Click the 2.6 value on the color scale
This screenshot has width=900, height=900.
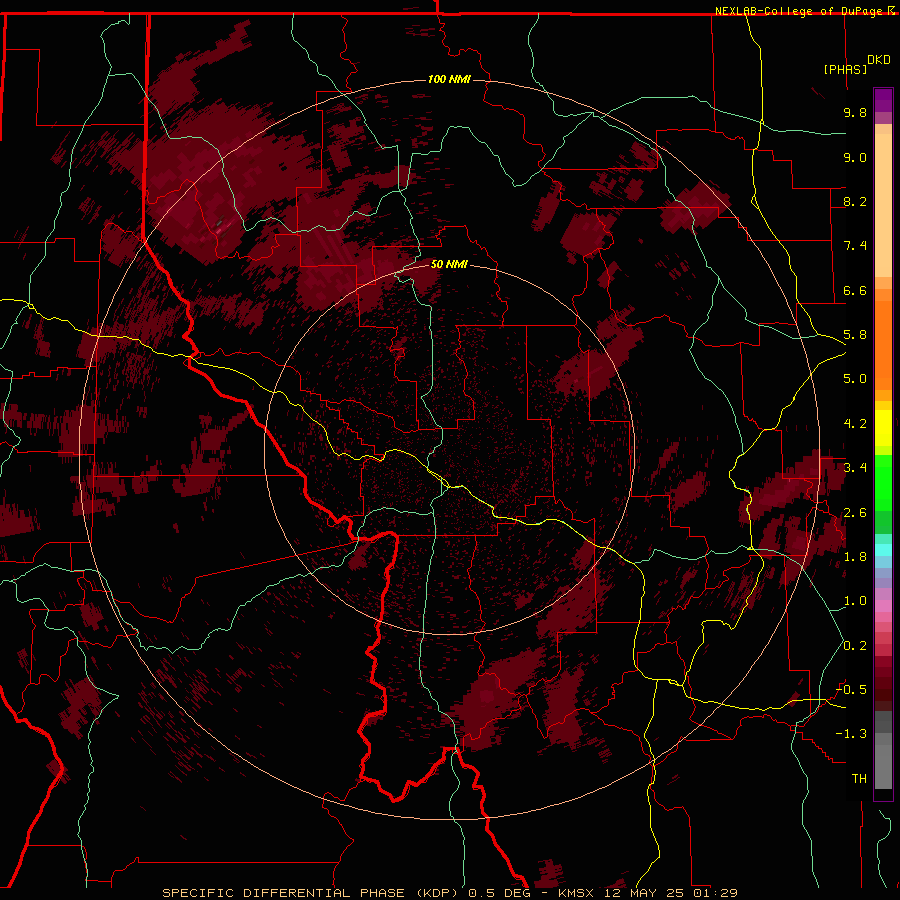pos(855,513)
